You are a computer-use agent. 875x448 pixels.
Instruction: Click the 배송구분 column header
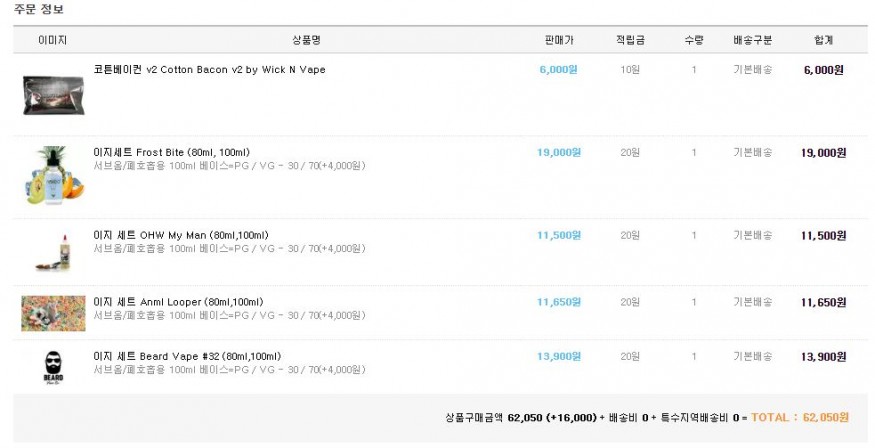pos(753,40)
